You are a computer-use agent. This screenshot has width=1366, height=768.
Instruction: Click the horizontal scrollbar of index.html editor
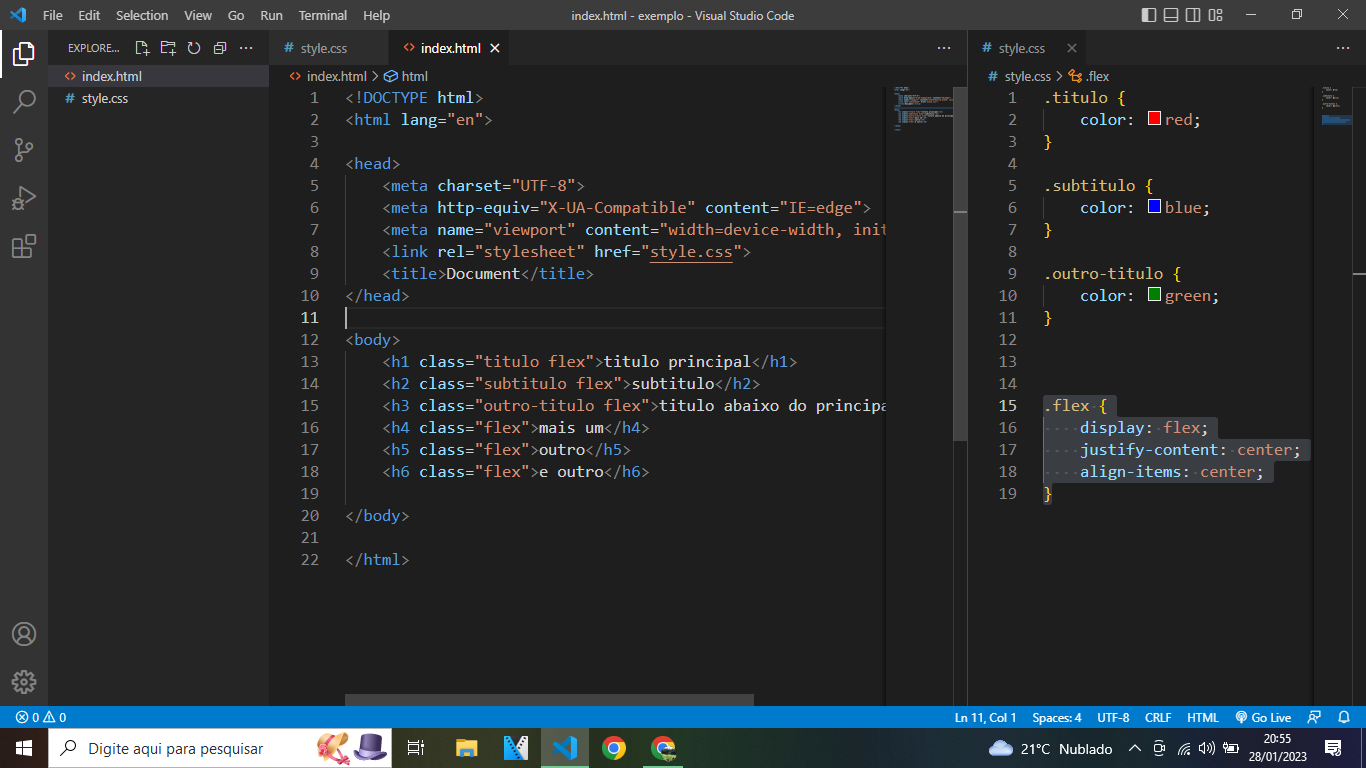point(549,700)
